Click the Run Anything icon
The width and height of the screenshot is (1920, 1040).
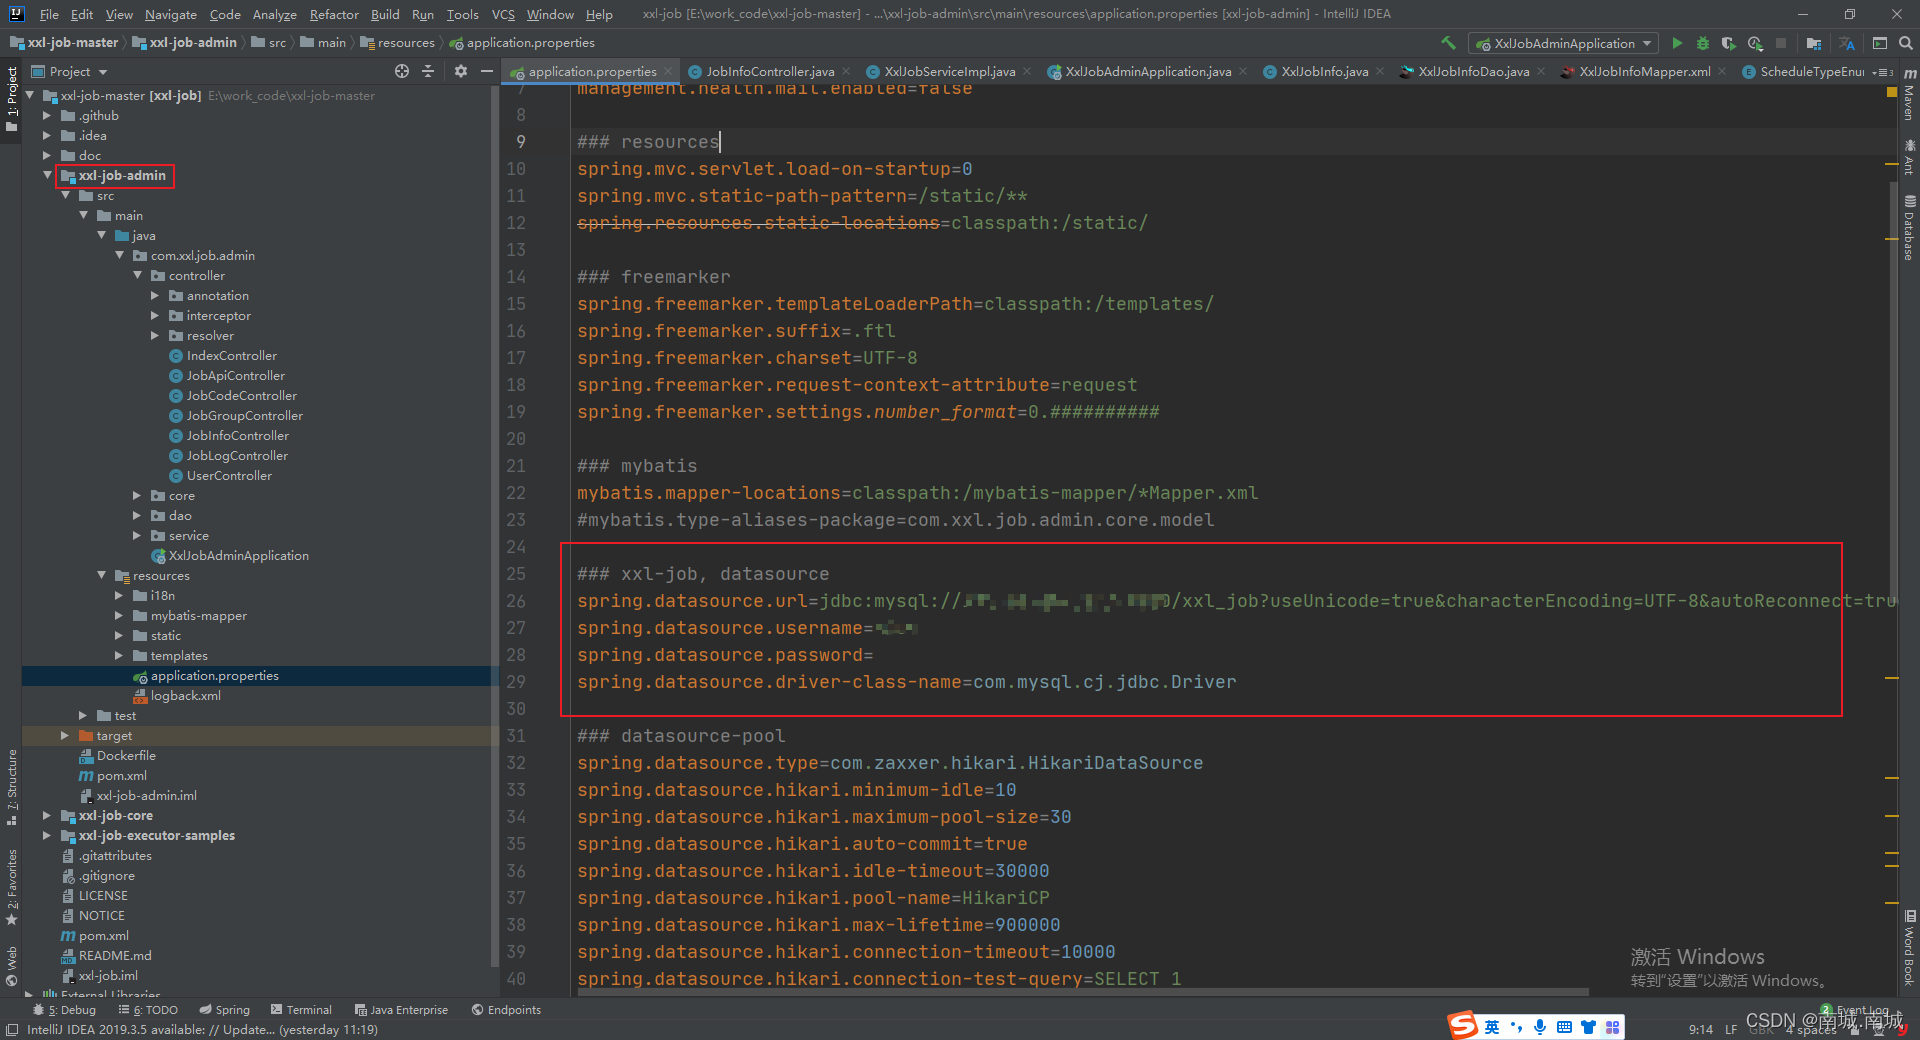coord(1880,43)
